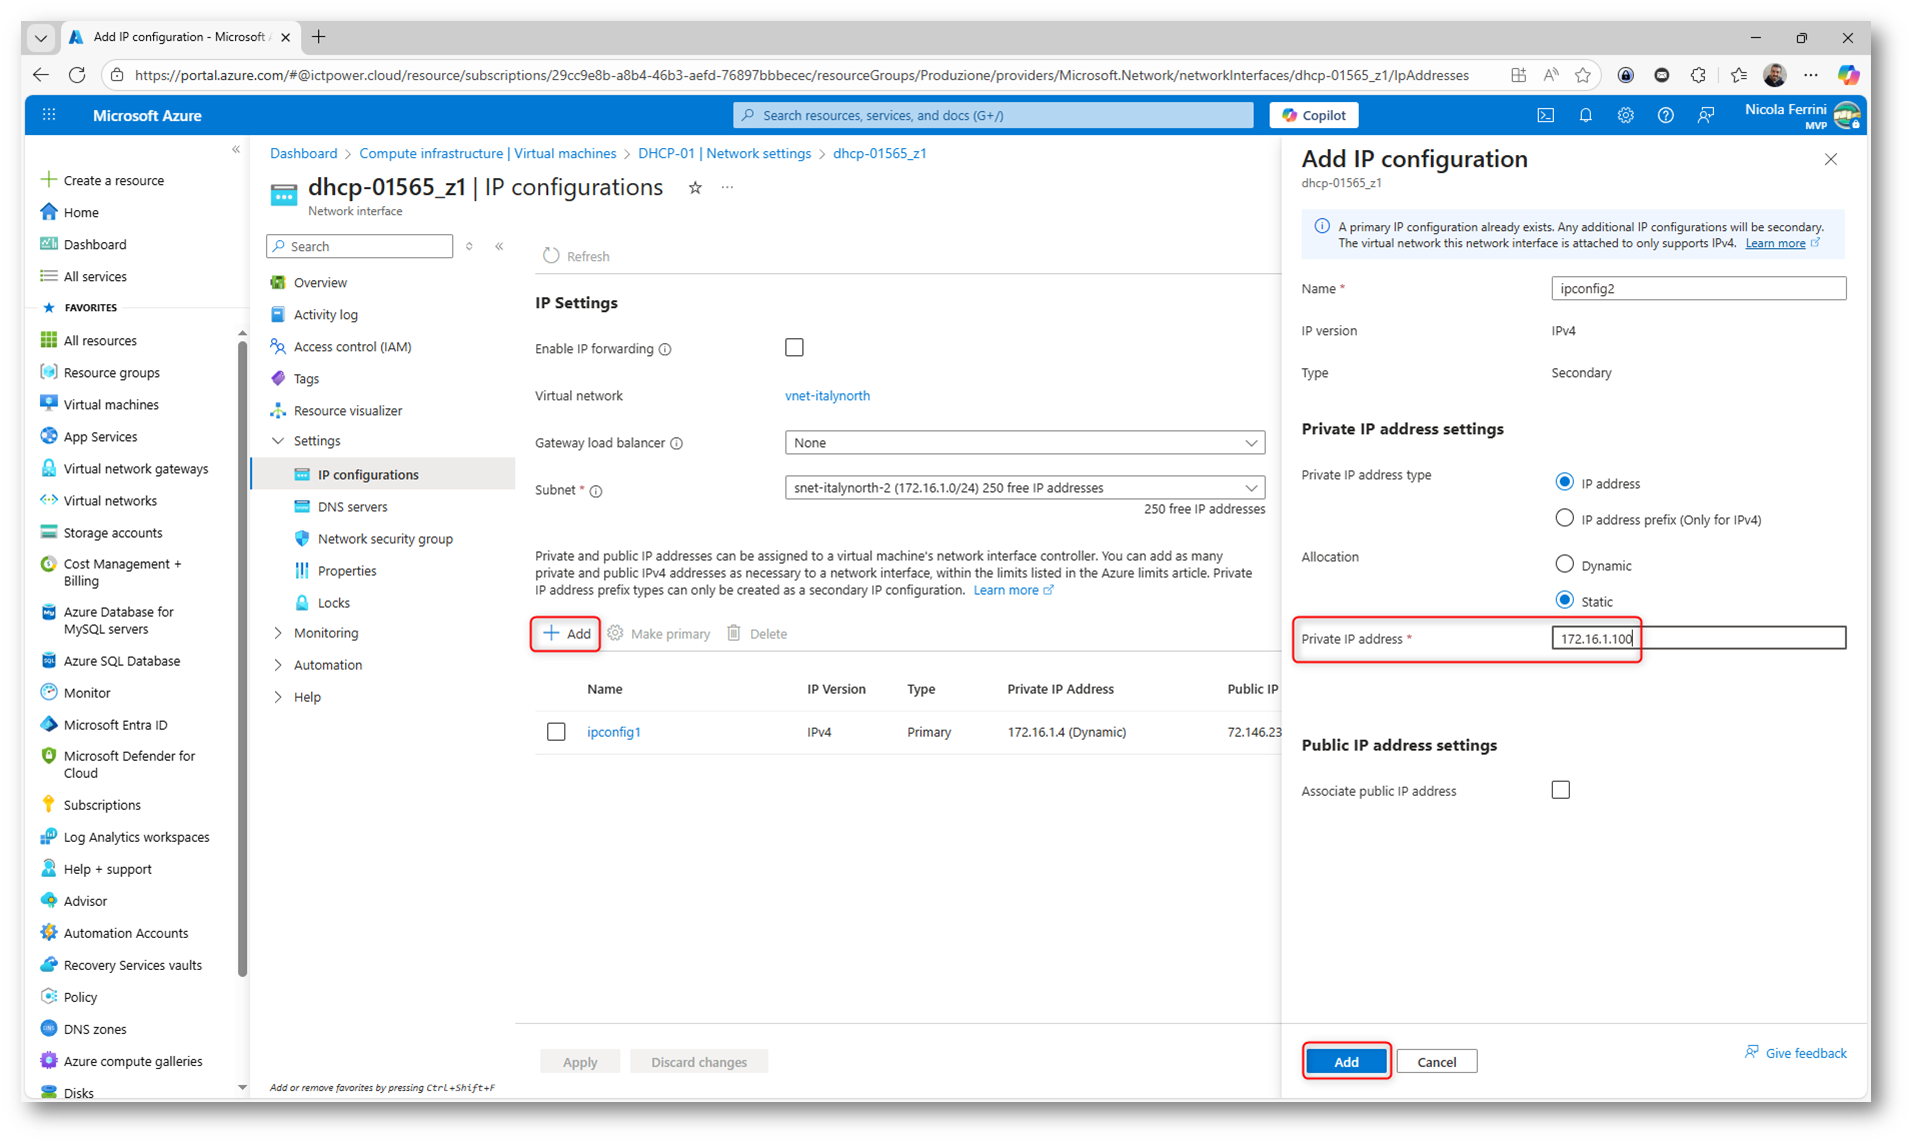Open the Subnet dropdown

1024,488
